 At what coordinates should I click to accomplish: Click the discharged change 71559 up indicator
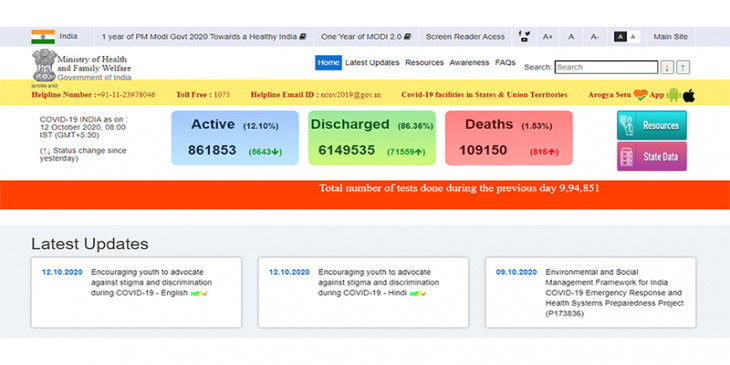point(406,152)
